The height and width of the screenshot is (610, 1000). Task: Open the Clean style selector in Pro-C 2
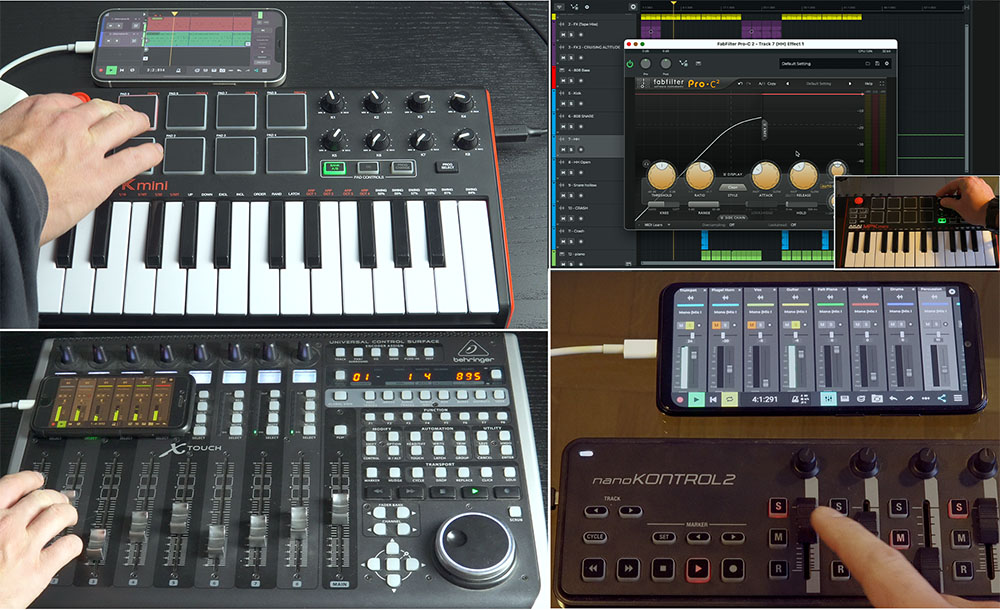coord(732,188)
